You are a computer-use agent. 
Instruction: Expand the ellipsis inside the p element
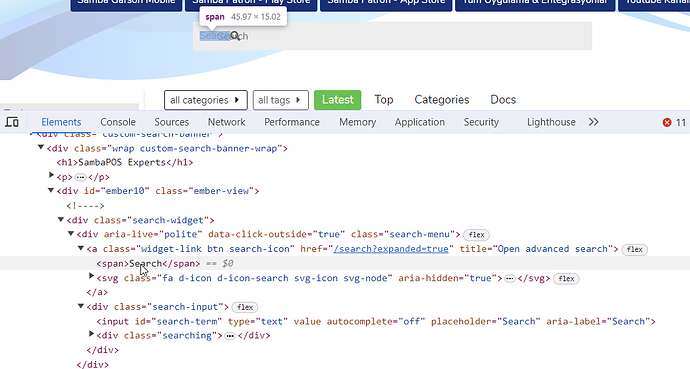pos(80,177)
